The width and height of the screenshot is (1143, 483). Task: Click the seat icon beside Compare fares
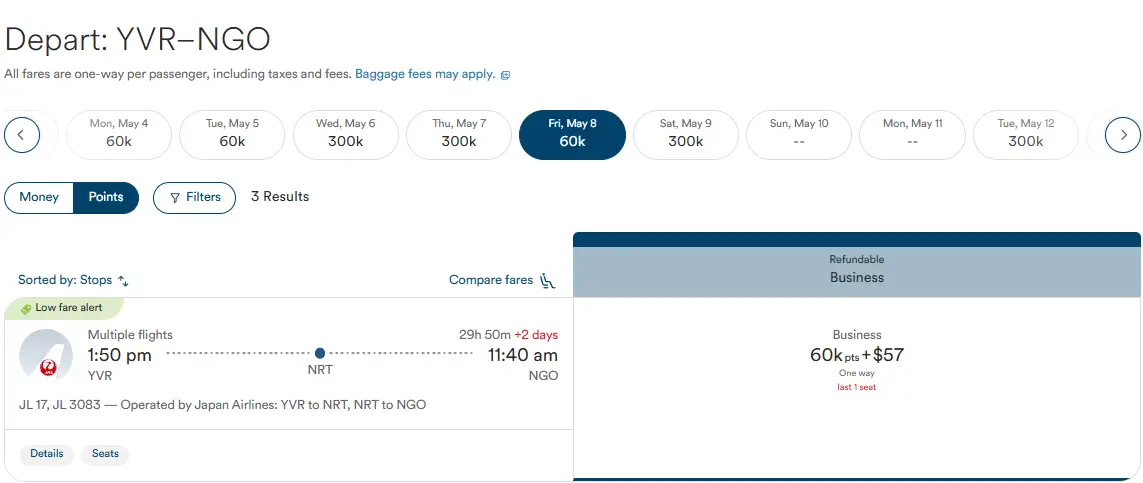[547, 280]
